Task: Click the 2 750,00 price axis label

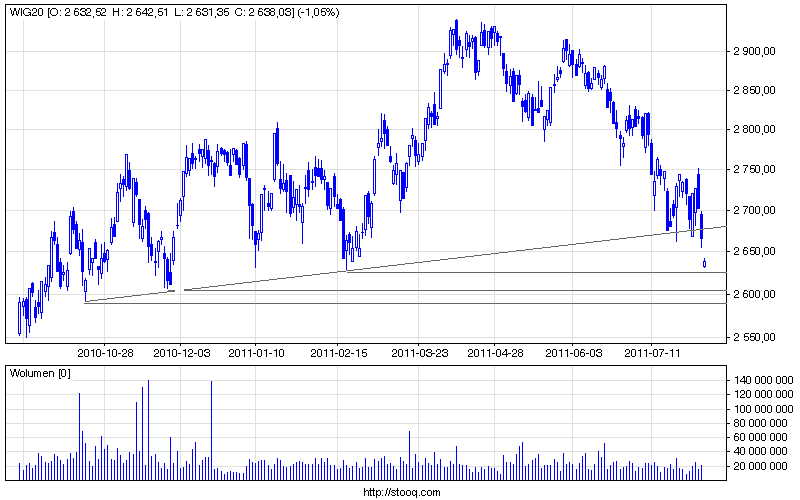Action: tap(755, 169)
